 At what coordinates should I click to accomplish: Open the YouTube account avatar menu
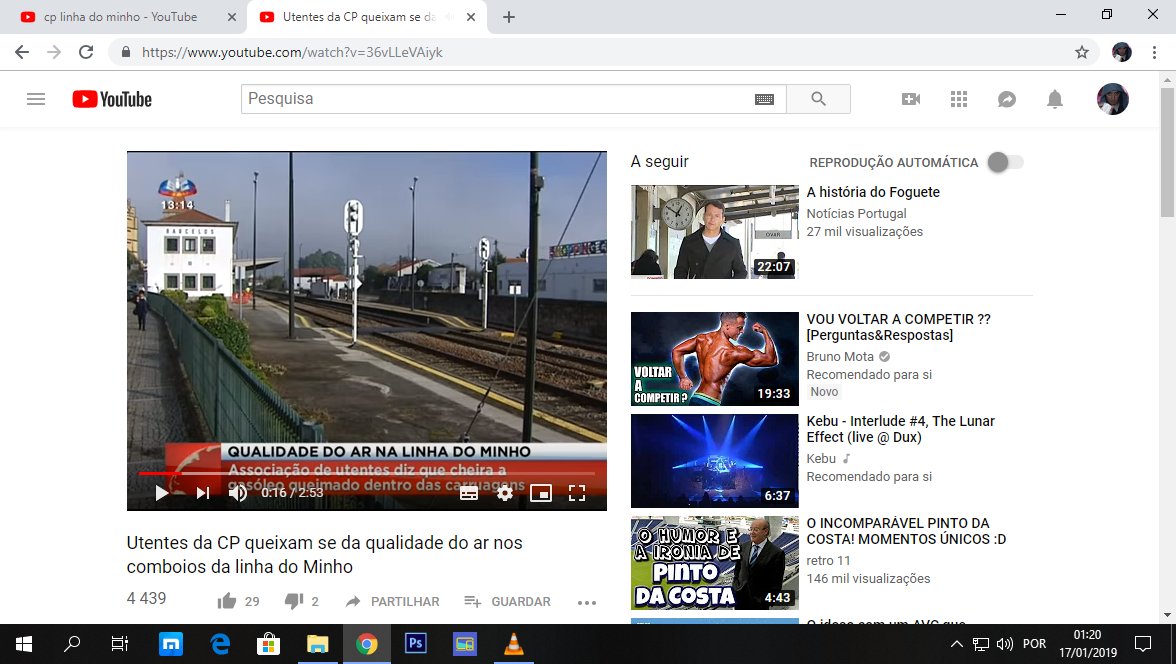coord(1112,99)
